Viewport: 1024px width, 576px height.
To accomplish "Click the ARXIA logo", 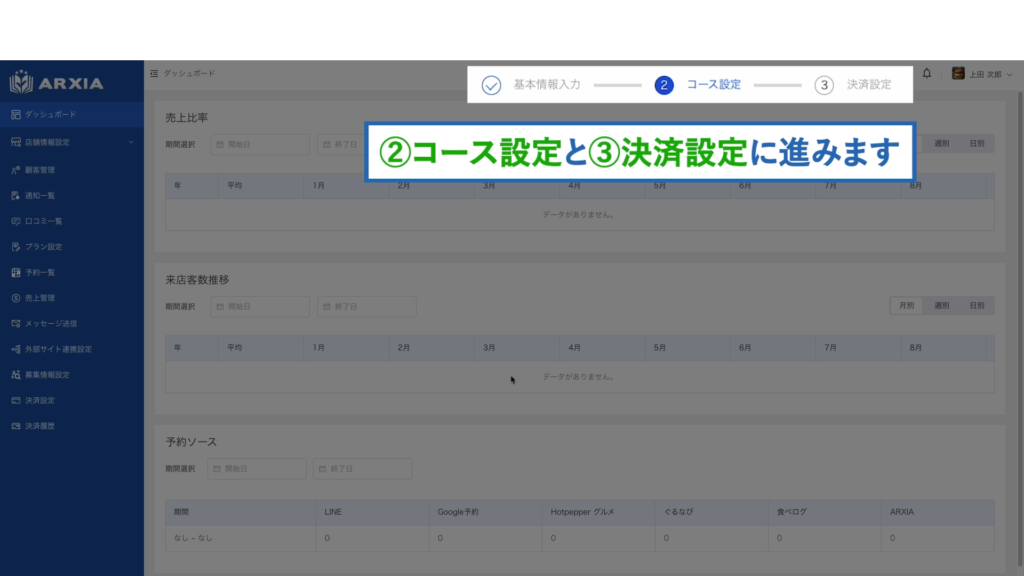I will [56, 82].
